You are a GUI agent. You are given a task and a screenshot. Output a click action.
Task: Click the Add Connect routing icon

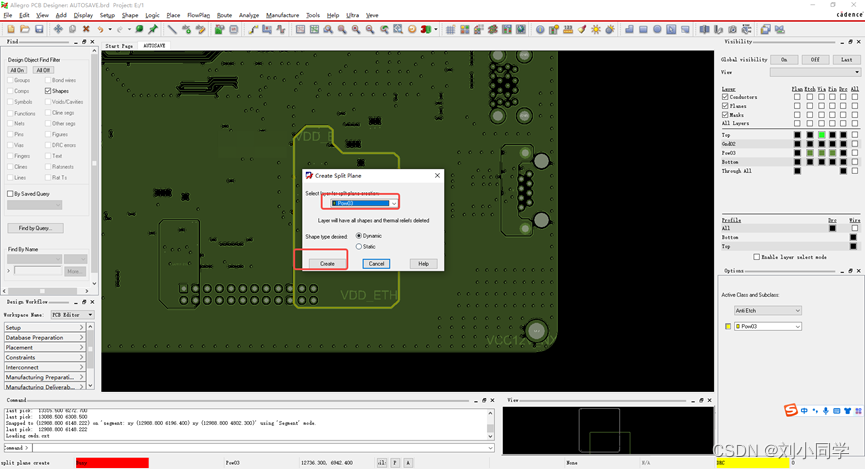(253, 29)
